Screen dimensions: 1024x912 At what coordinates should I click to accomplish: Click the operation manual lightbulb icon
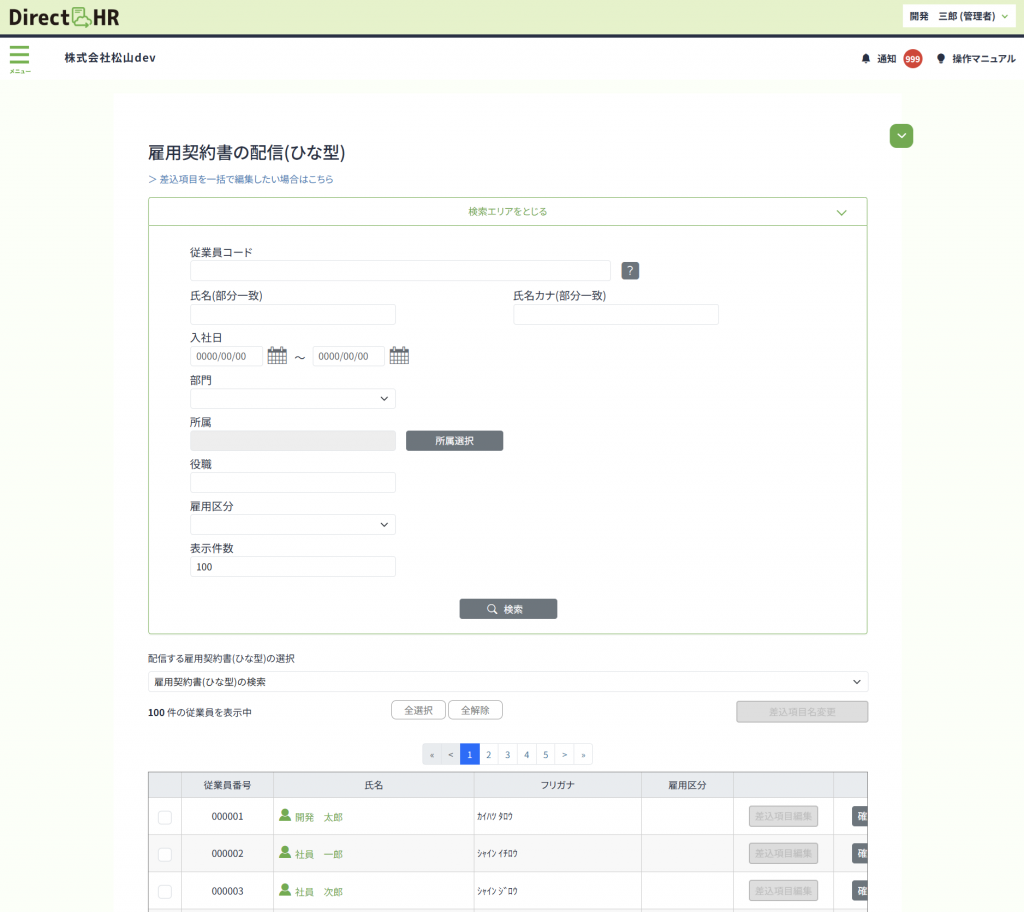[x=940, y=59]
